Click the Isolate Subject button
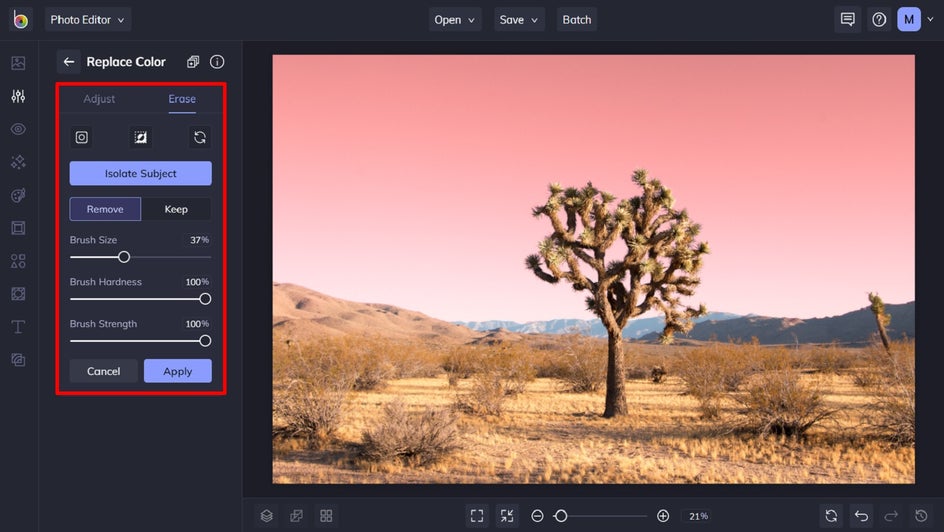Viewport: 944px width, 532px height. (x=140, y=173)
